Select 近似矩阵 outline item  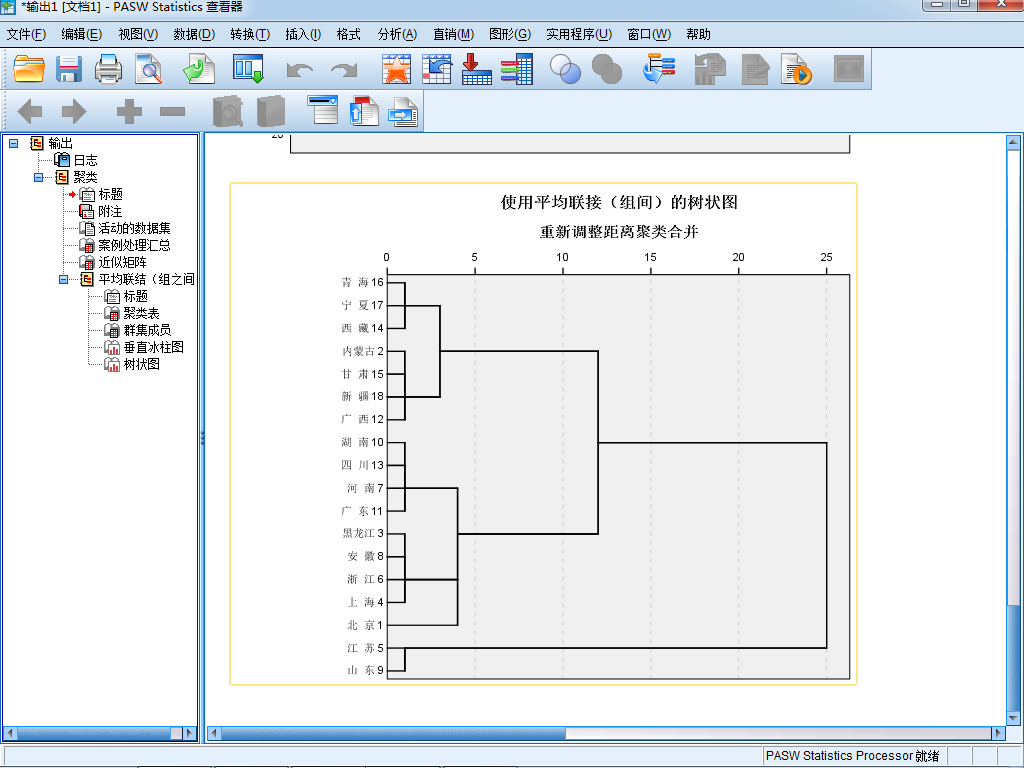click(122, 262)
